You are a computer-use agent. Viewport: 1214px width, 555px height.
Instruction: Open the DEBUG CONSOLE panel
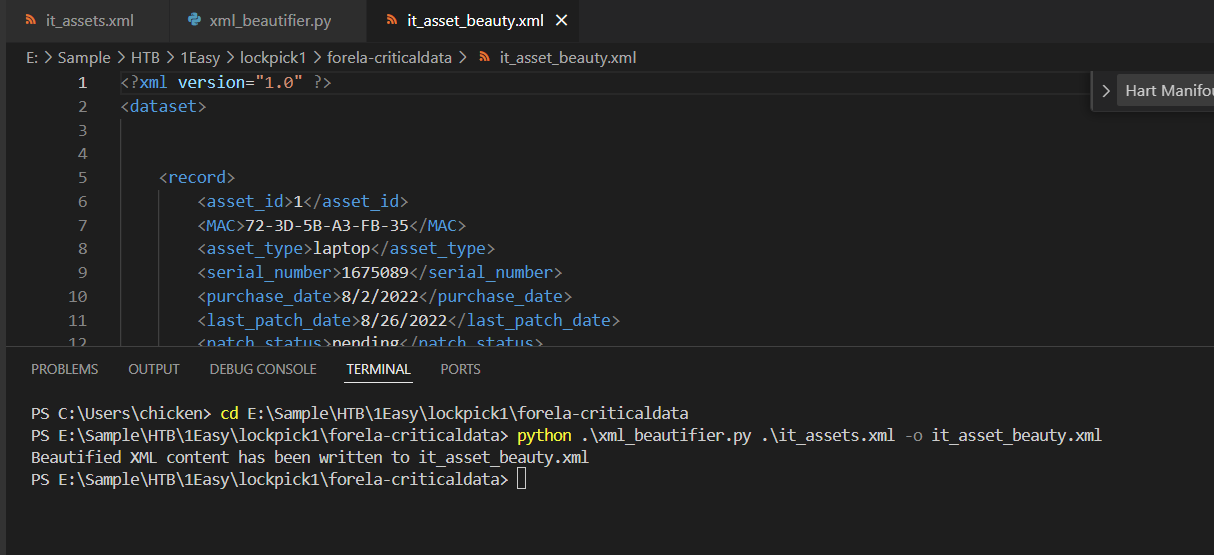(x=263, y=369)
